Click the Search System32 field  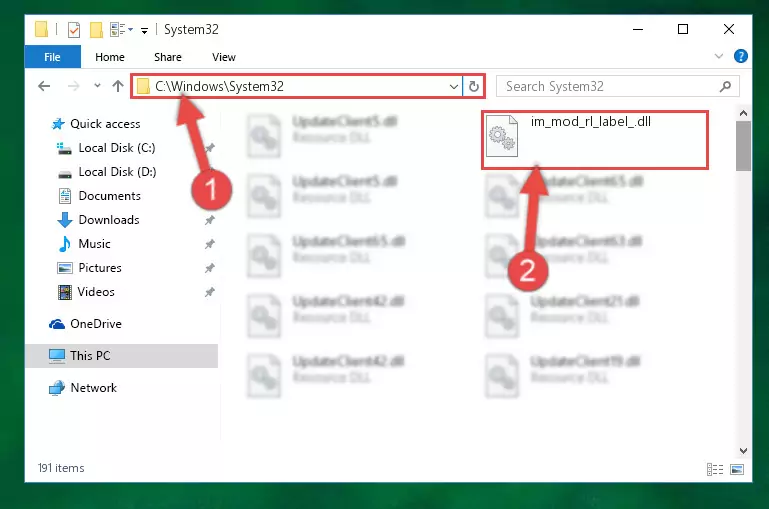(617, 86)
